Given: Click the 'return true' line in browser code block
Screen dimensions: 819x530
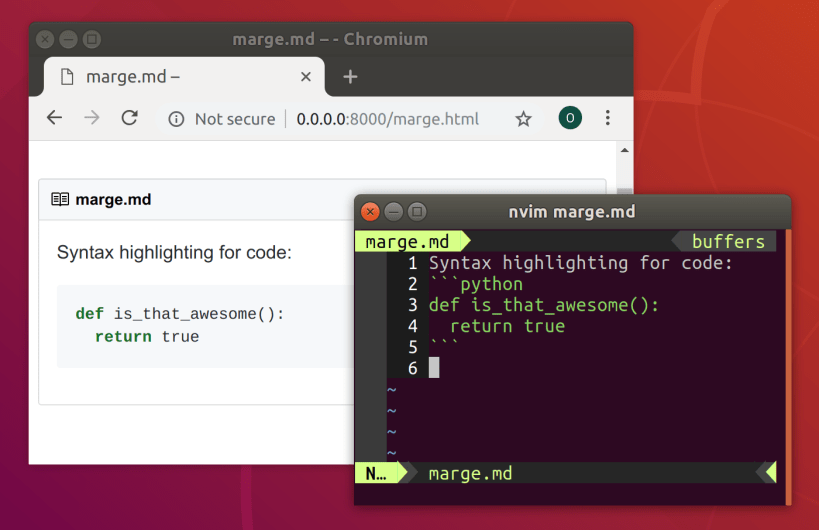Looking at the screenshot, I should 147,336.
